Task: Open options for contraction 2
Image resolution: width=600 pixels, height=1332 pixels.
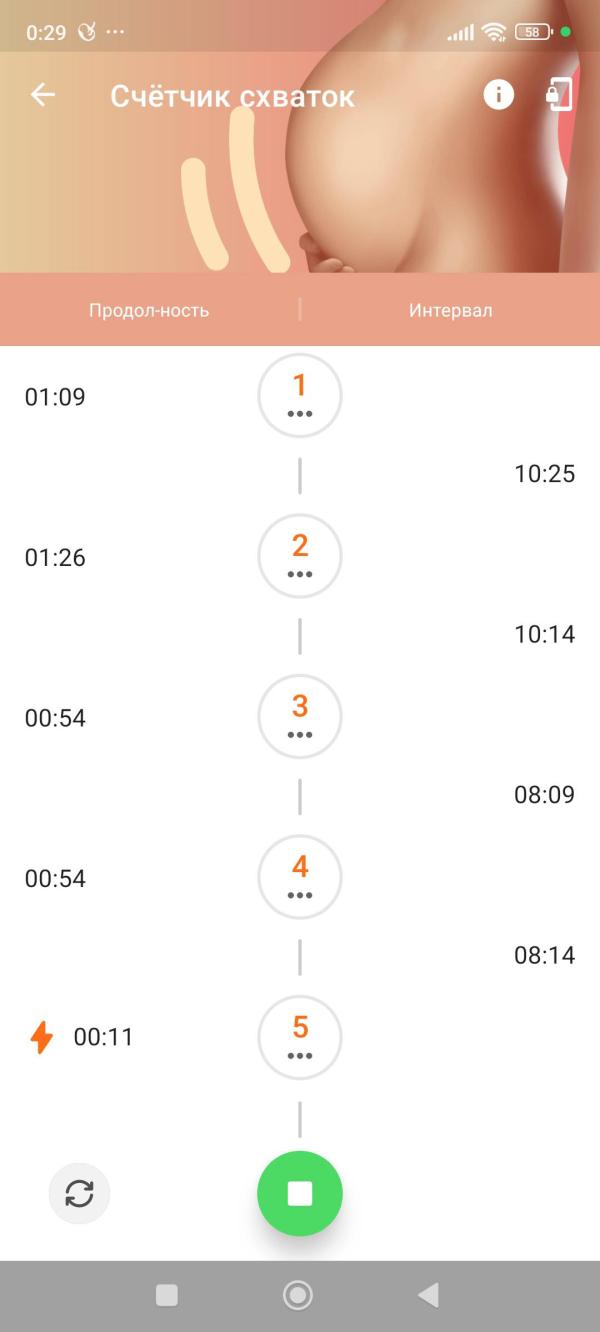Action: (x=300, y=556)
